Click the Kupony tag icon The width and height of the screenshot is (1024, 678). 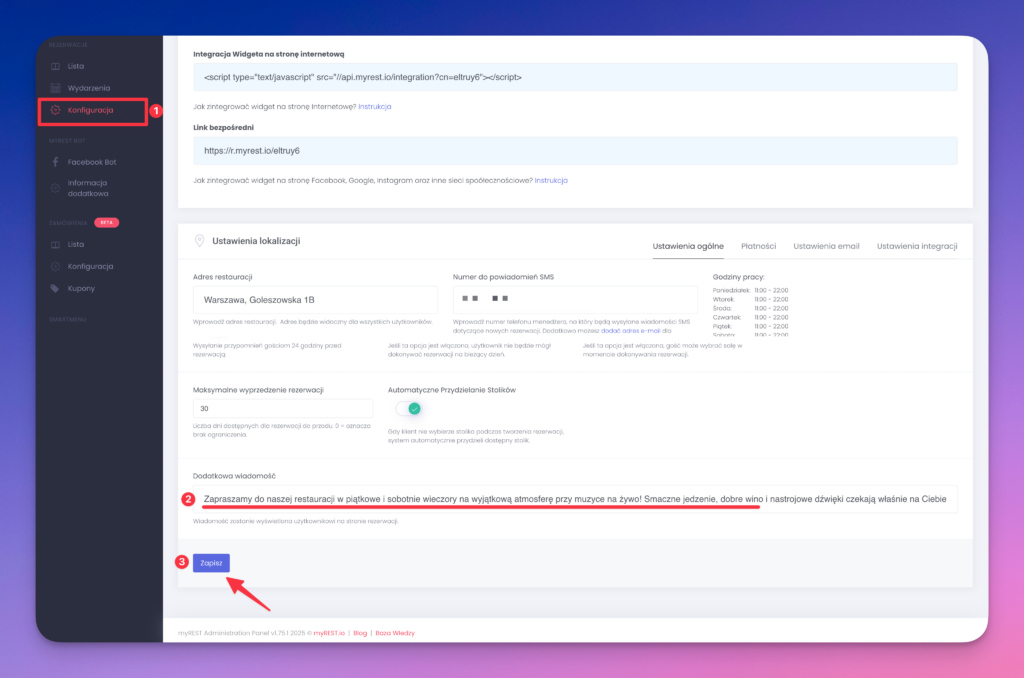56,288
